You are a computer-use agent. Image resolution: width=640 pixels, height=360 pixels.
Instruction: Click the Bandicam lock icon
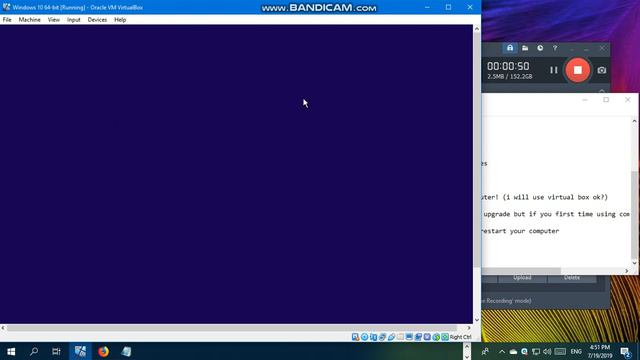[510, 48]
